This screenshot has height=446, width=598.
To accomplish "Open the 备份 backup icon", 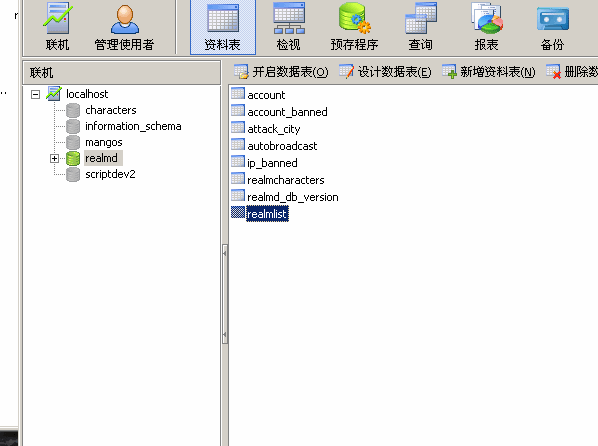I will pyautogui.click(x=552, y=27).
